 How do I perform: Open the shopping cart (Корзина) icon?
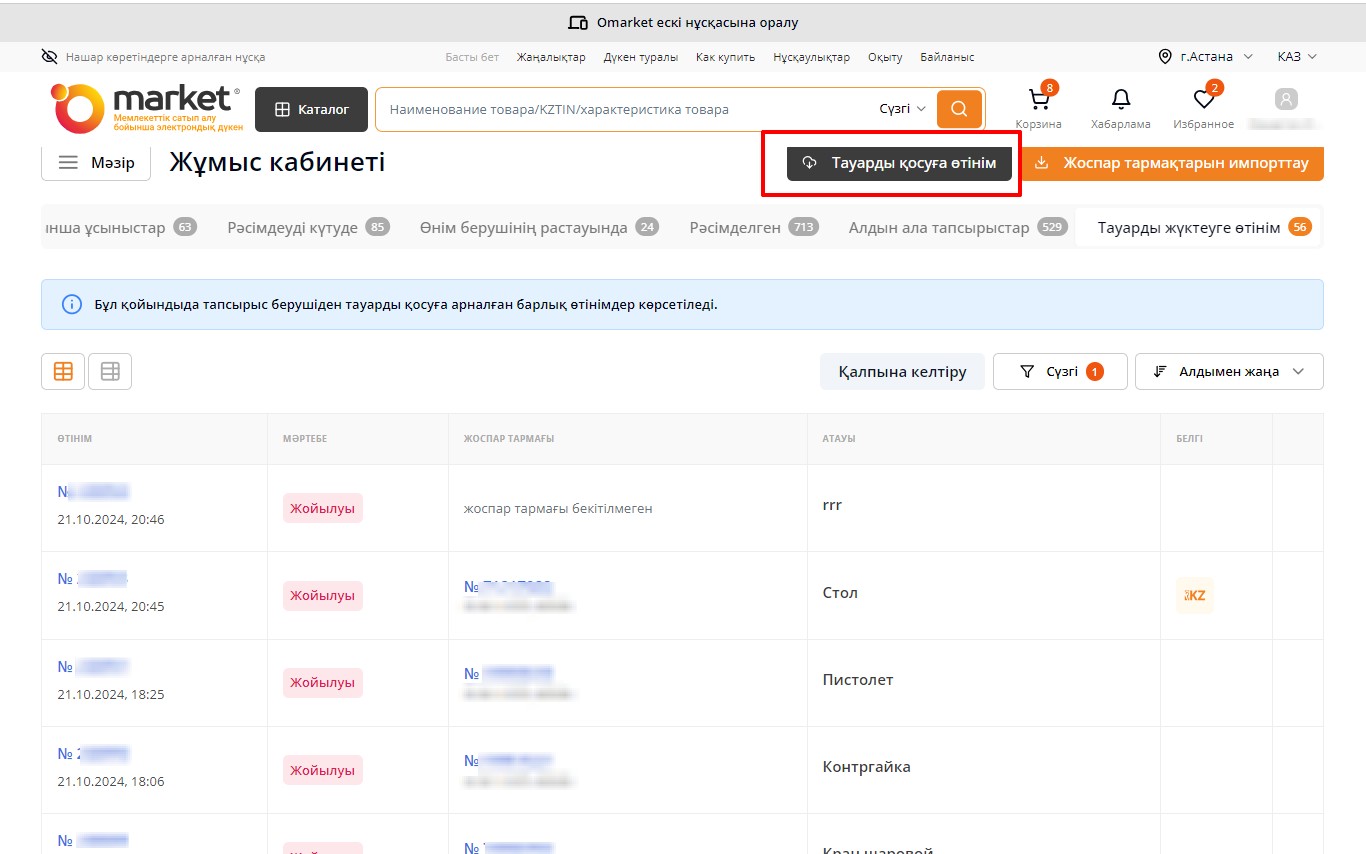[x=1038, y=101]
